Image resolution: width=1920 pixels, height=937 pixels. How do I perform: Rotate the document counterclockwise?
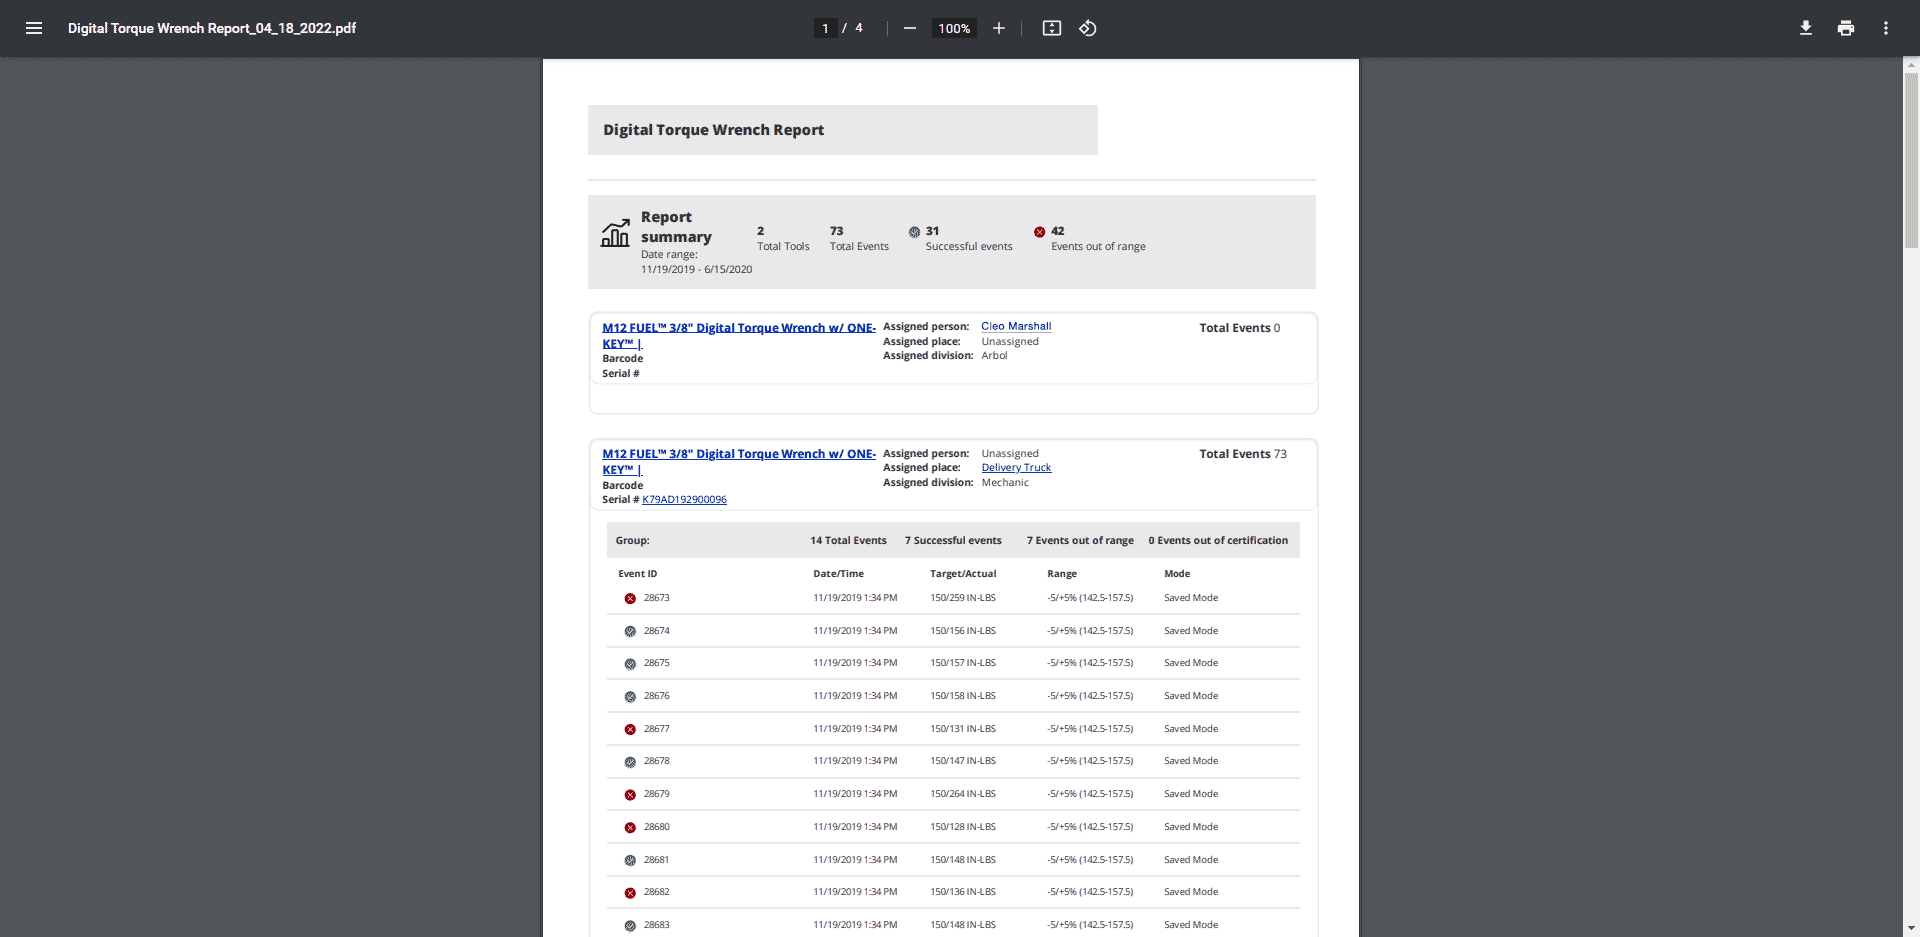click(x=1088, y=28)
